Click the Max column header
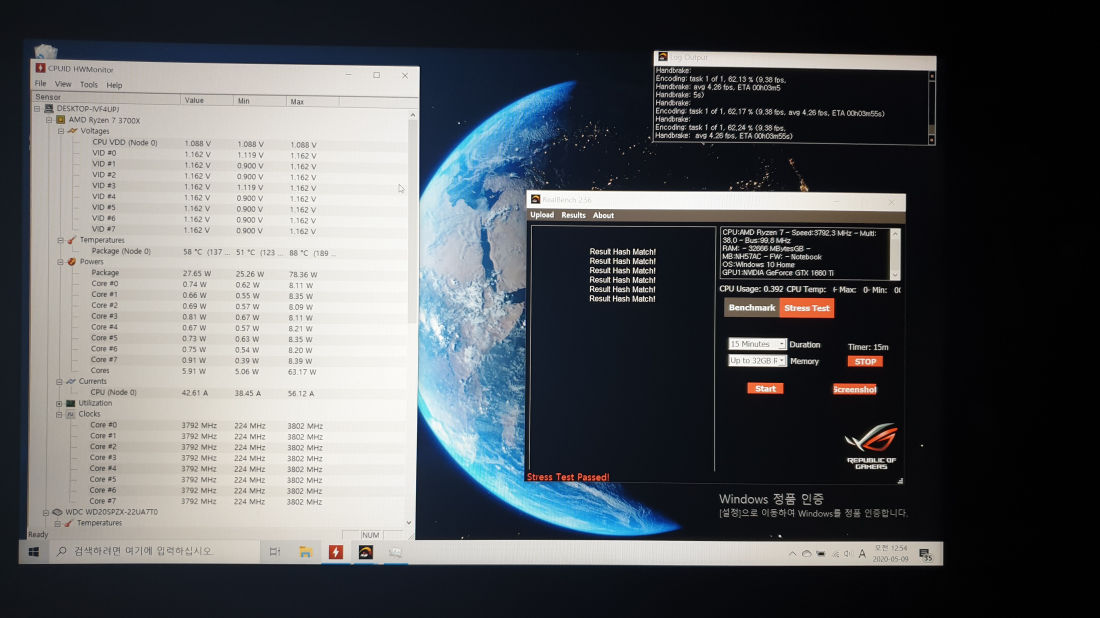 click(x=312, y=102)
